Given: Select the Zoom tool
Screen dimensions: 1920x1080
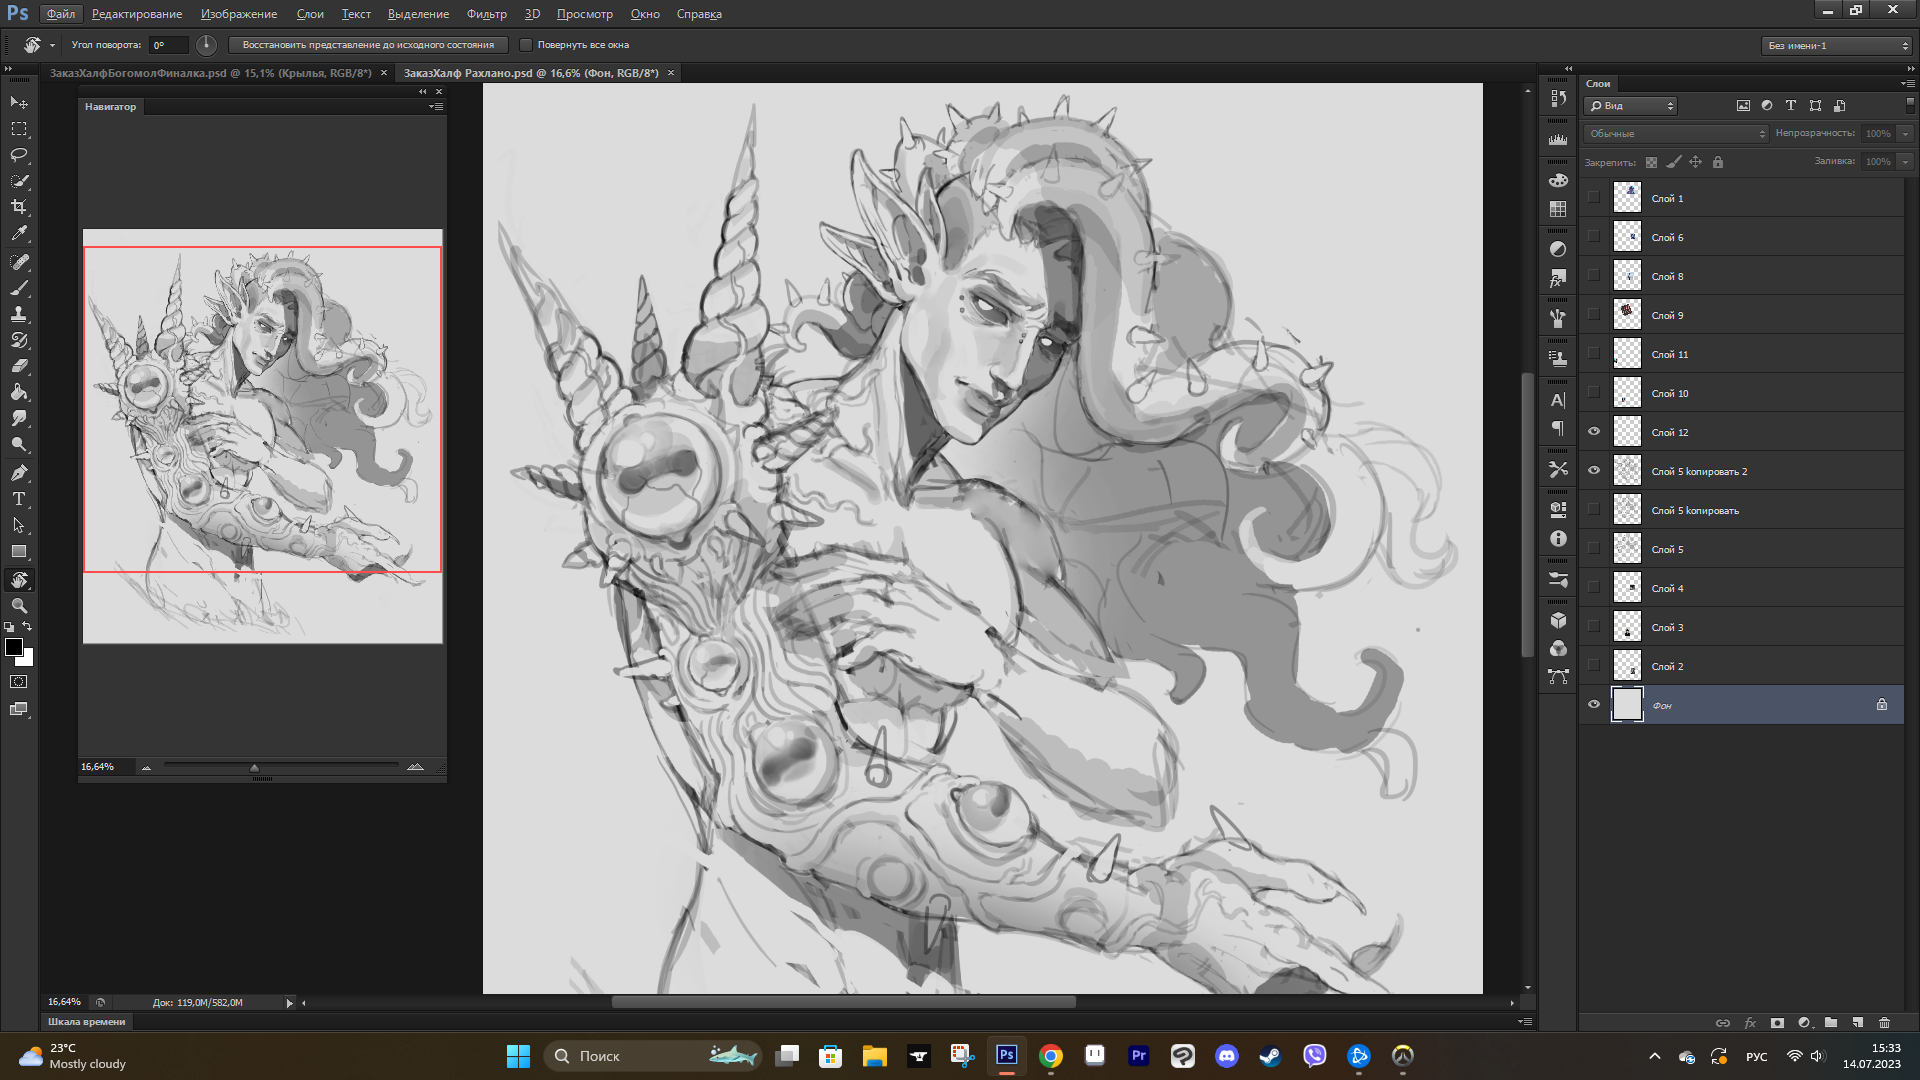Looking at the screenshot, I should pos(19,606).
